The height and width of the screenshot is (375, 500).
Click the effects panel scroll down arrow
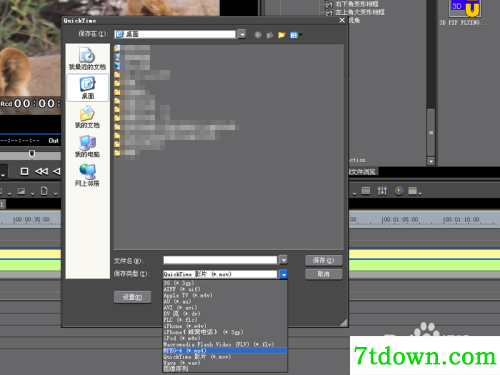click(431, 161)
